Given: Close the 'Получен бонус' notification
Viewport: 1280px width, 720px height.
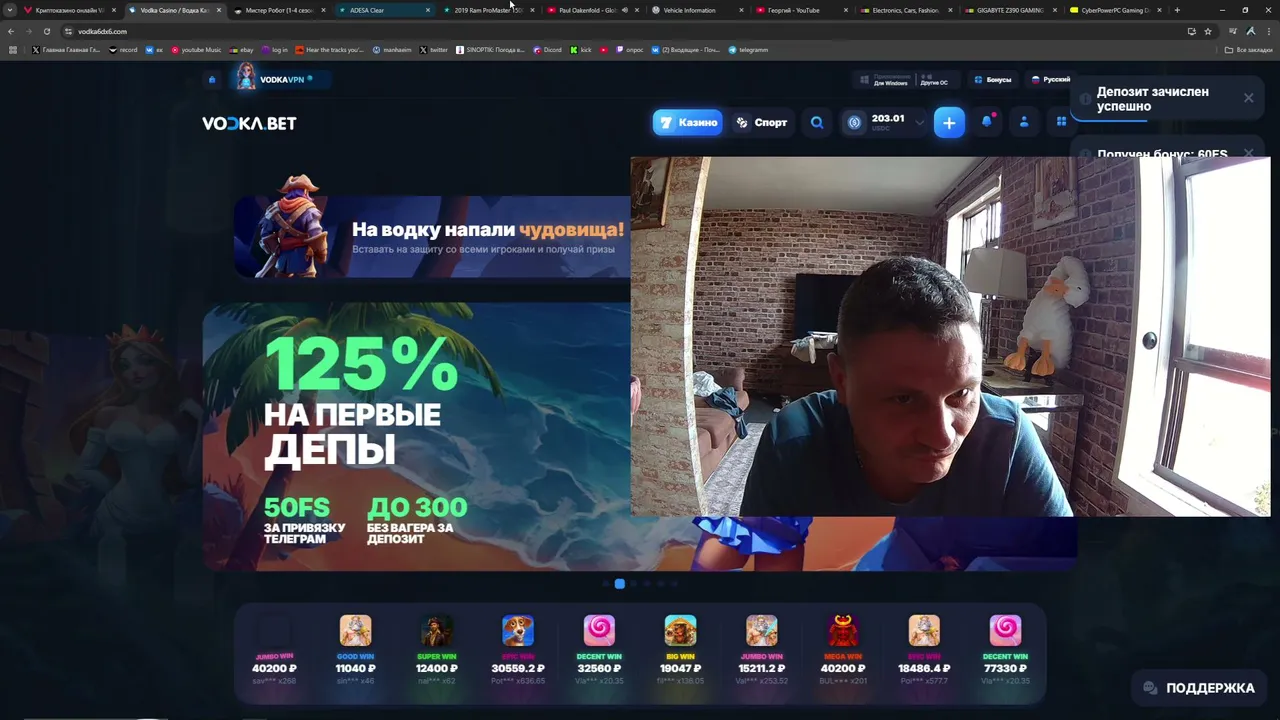Looking at the screenshot, I should pyautogui.click(x=1248, y=153).
